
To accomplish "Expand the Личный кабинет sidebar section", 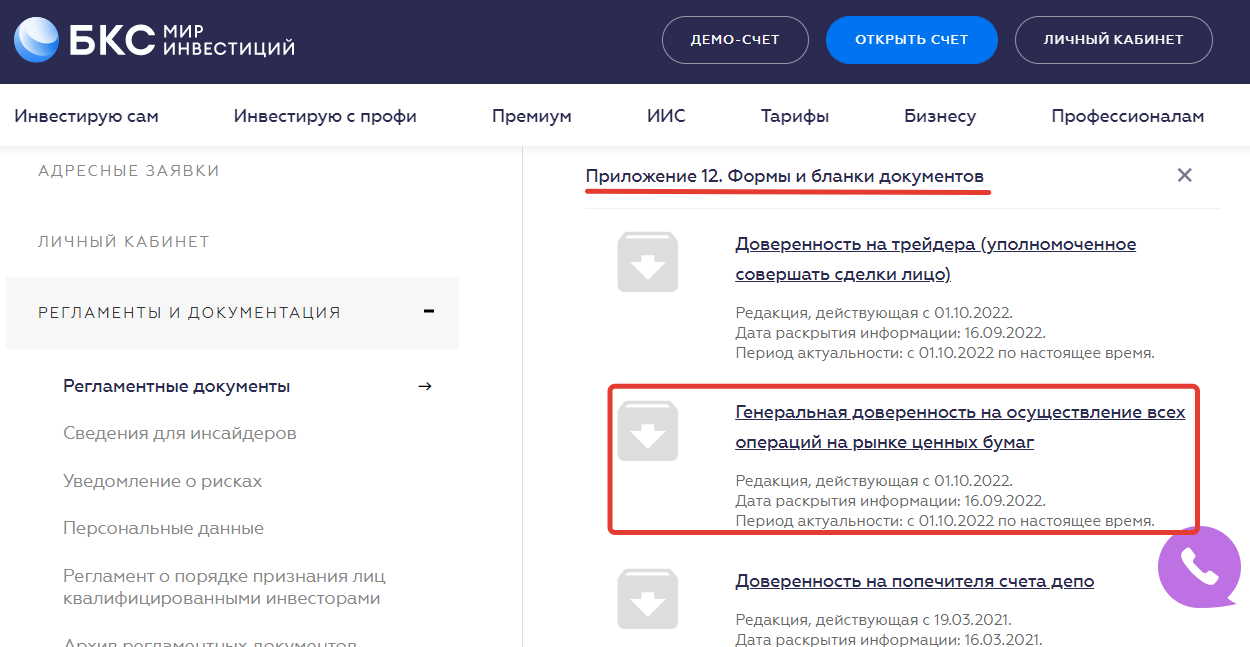I will point(124,241).
